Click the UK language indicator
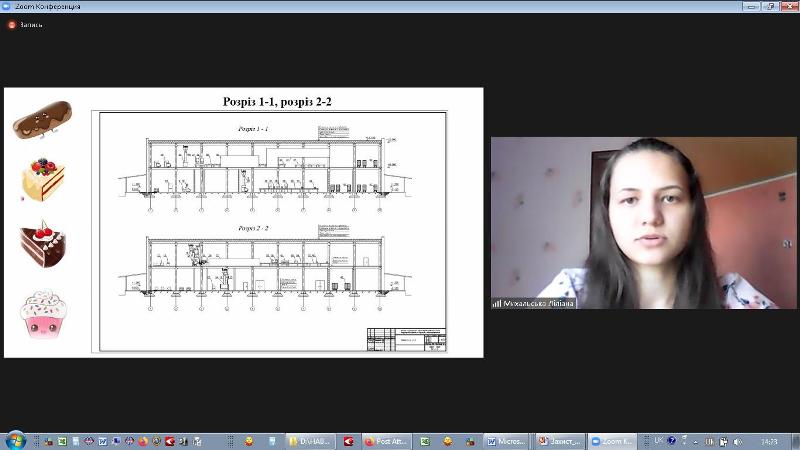800x450 pixels. [658, 441]
